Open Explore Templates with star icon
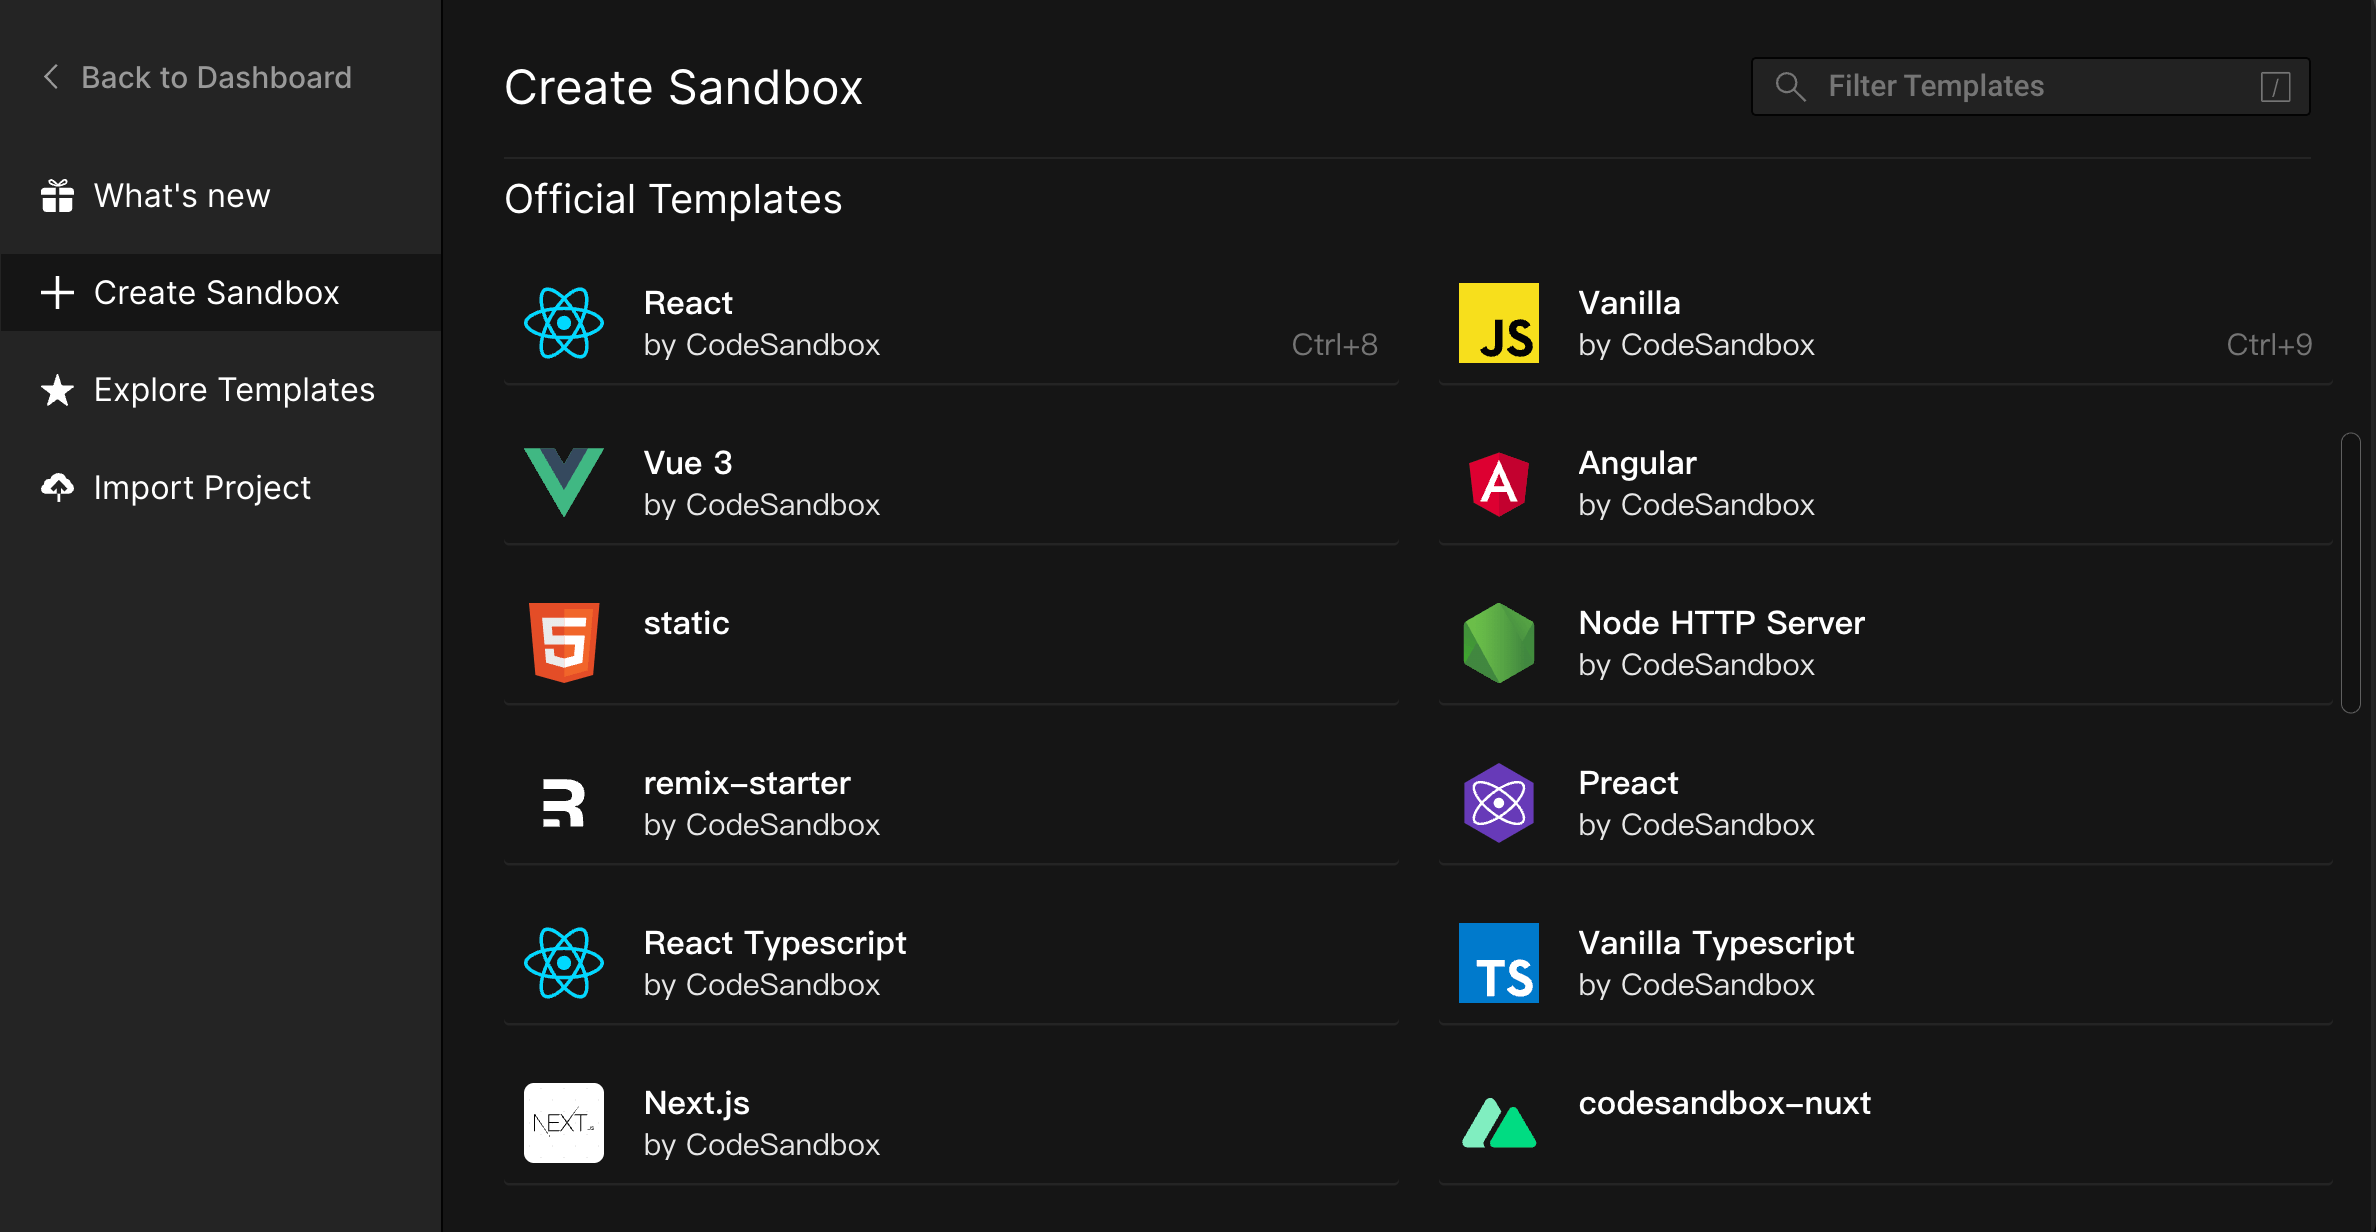 point(233,390)
